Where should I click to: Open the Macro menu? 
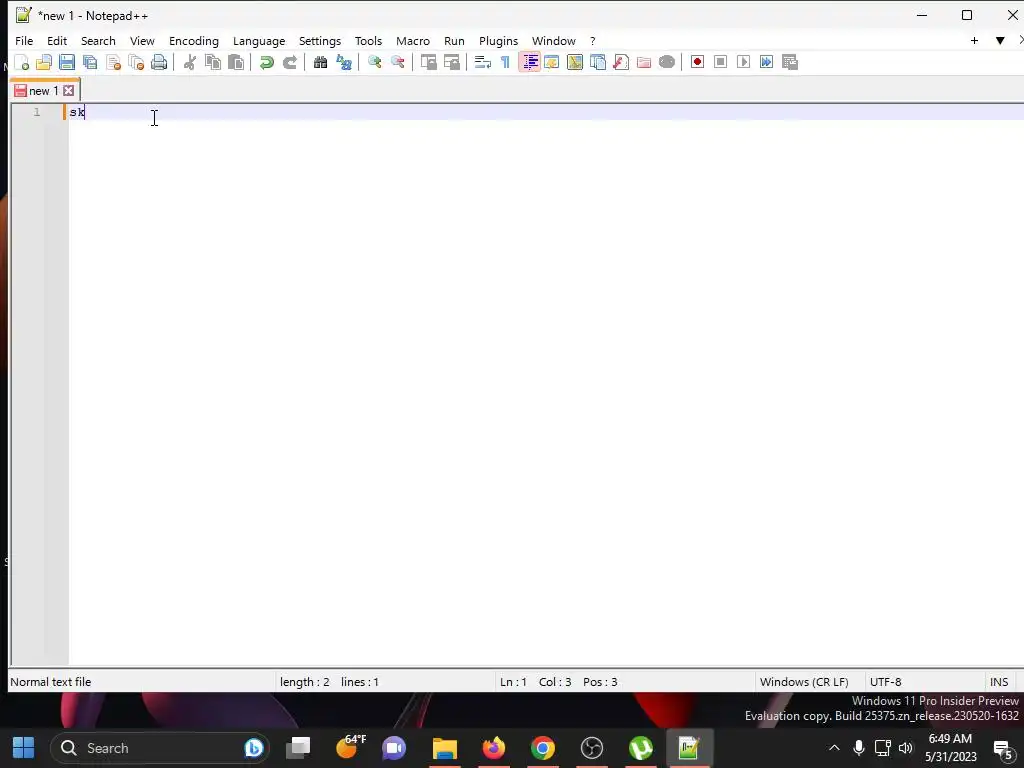pos(413,40)
